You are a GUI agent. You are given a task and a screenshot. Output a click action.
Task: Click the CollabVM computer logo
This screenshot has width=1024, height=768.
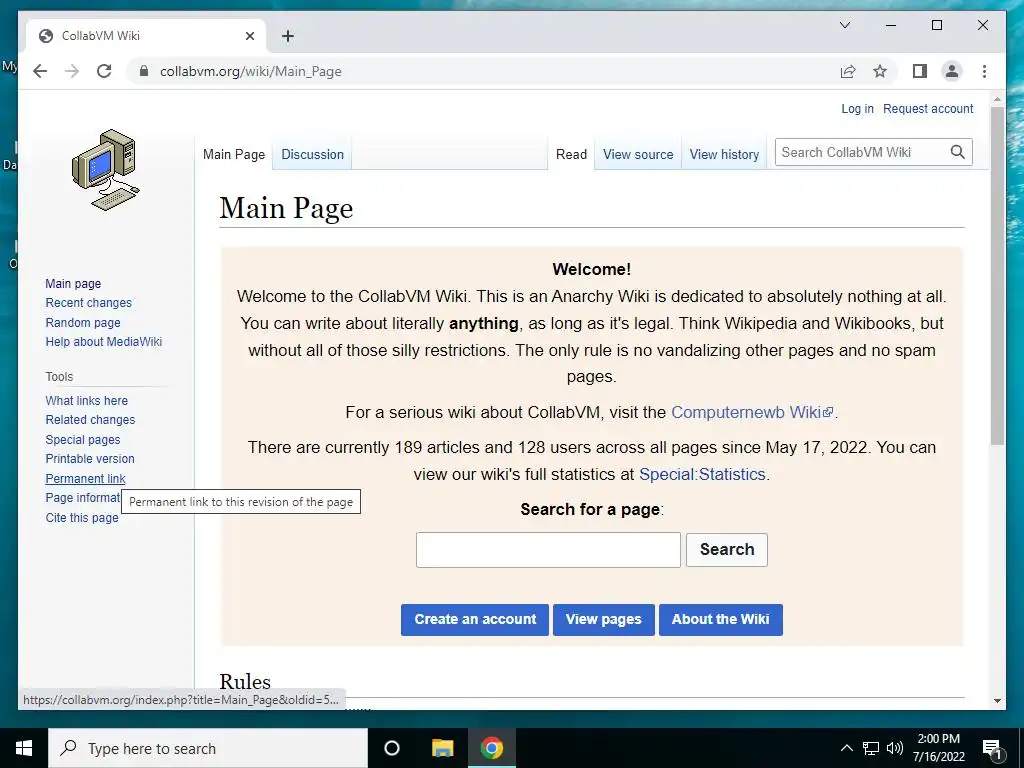(105, 170)
